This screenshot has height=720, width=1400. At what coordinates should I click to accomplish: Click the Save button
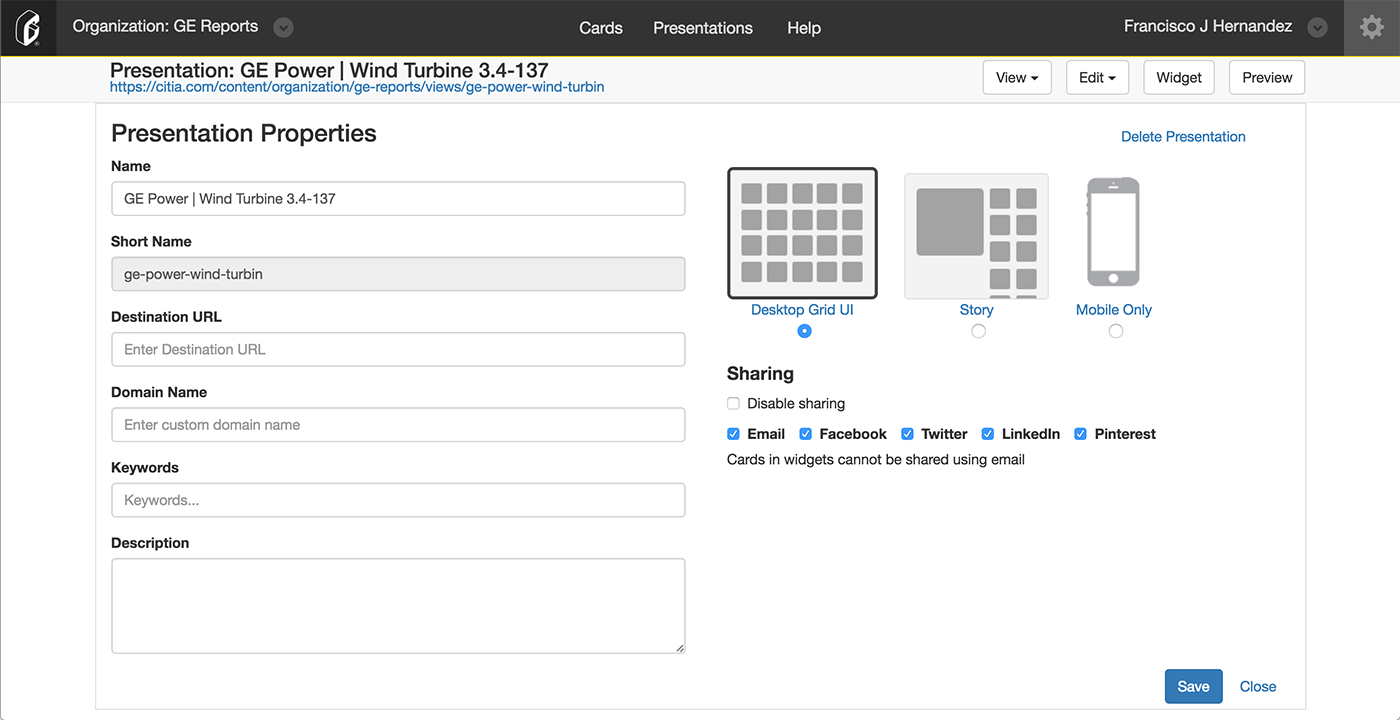pyautogui.click(x=1193, y=686)
